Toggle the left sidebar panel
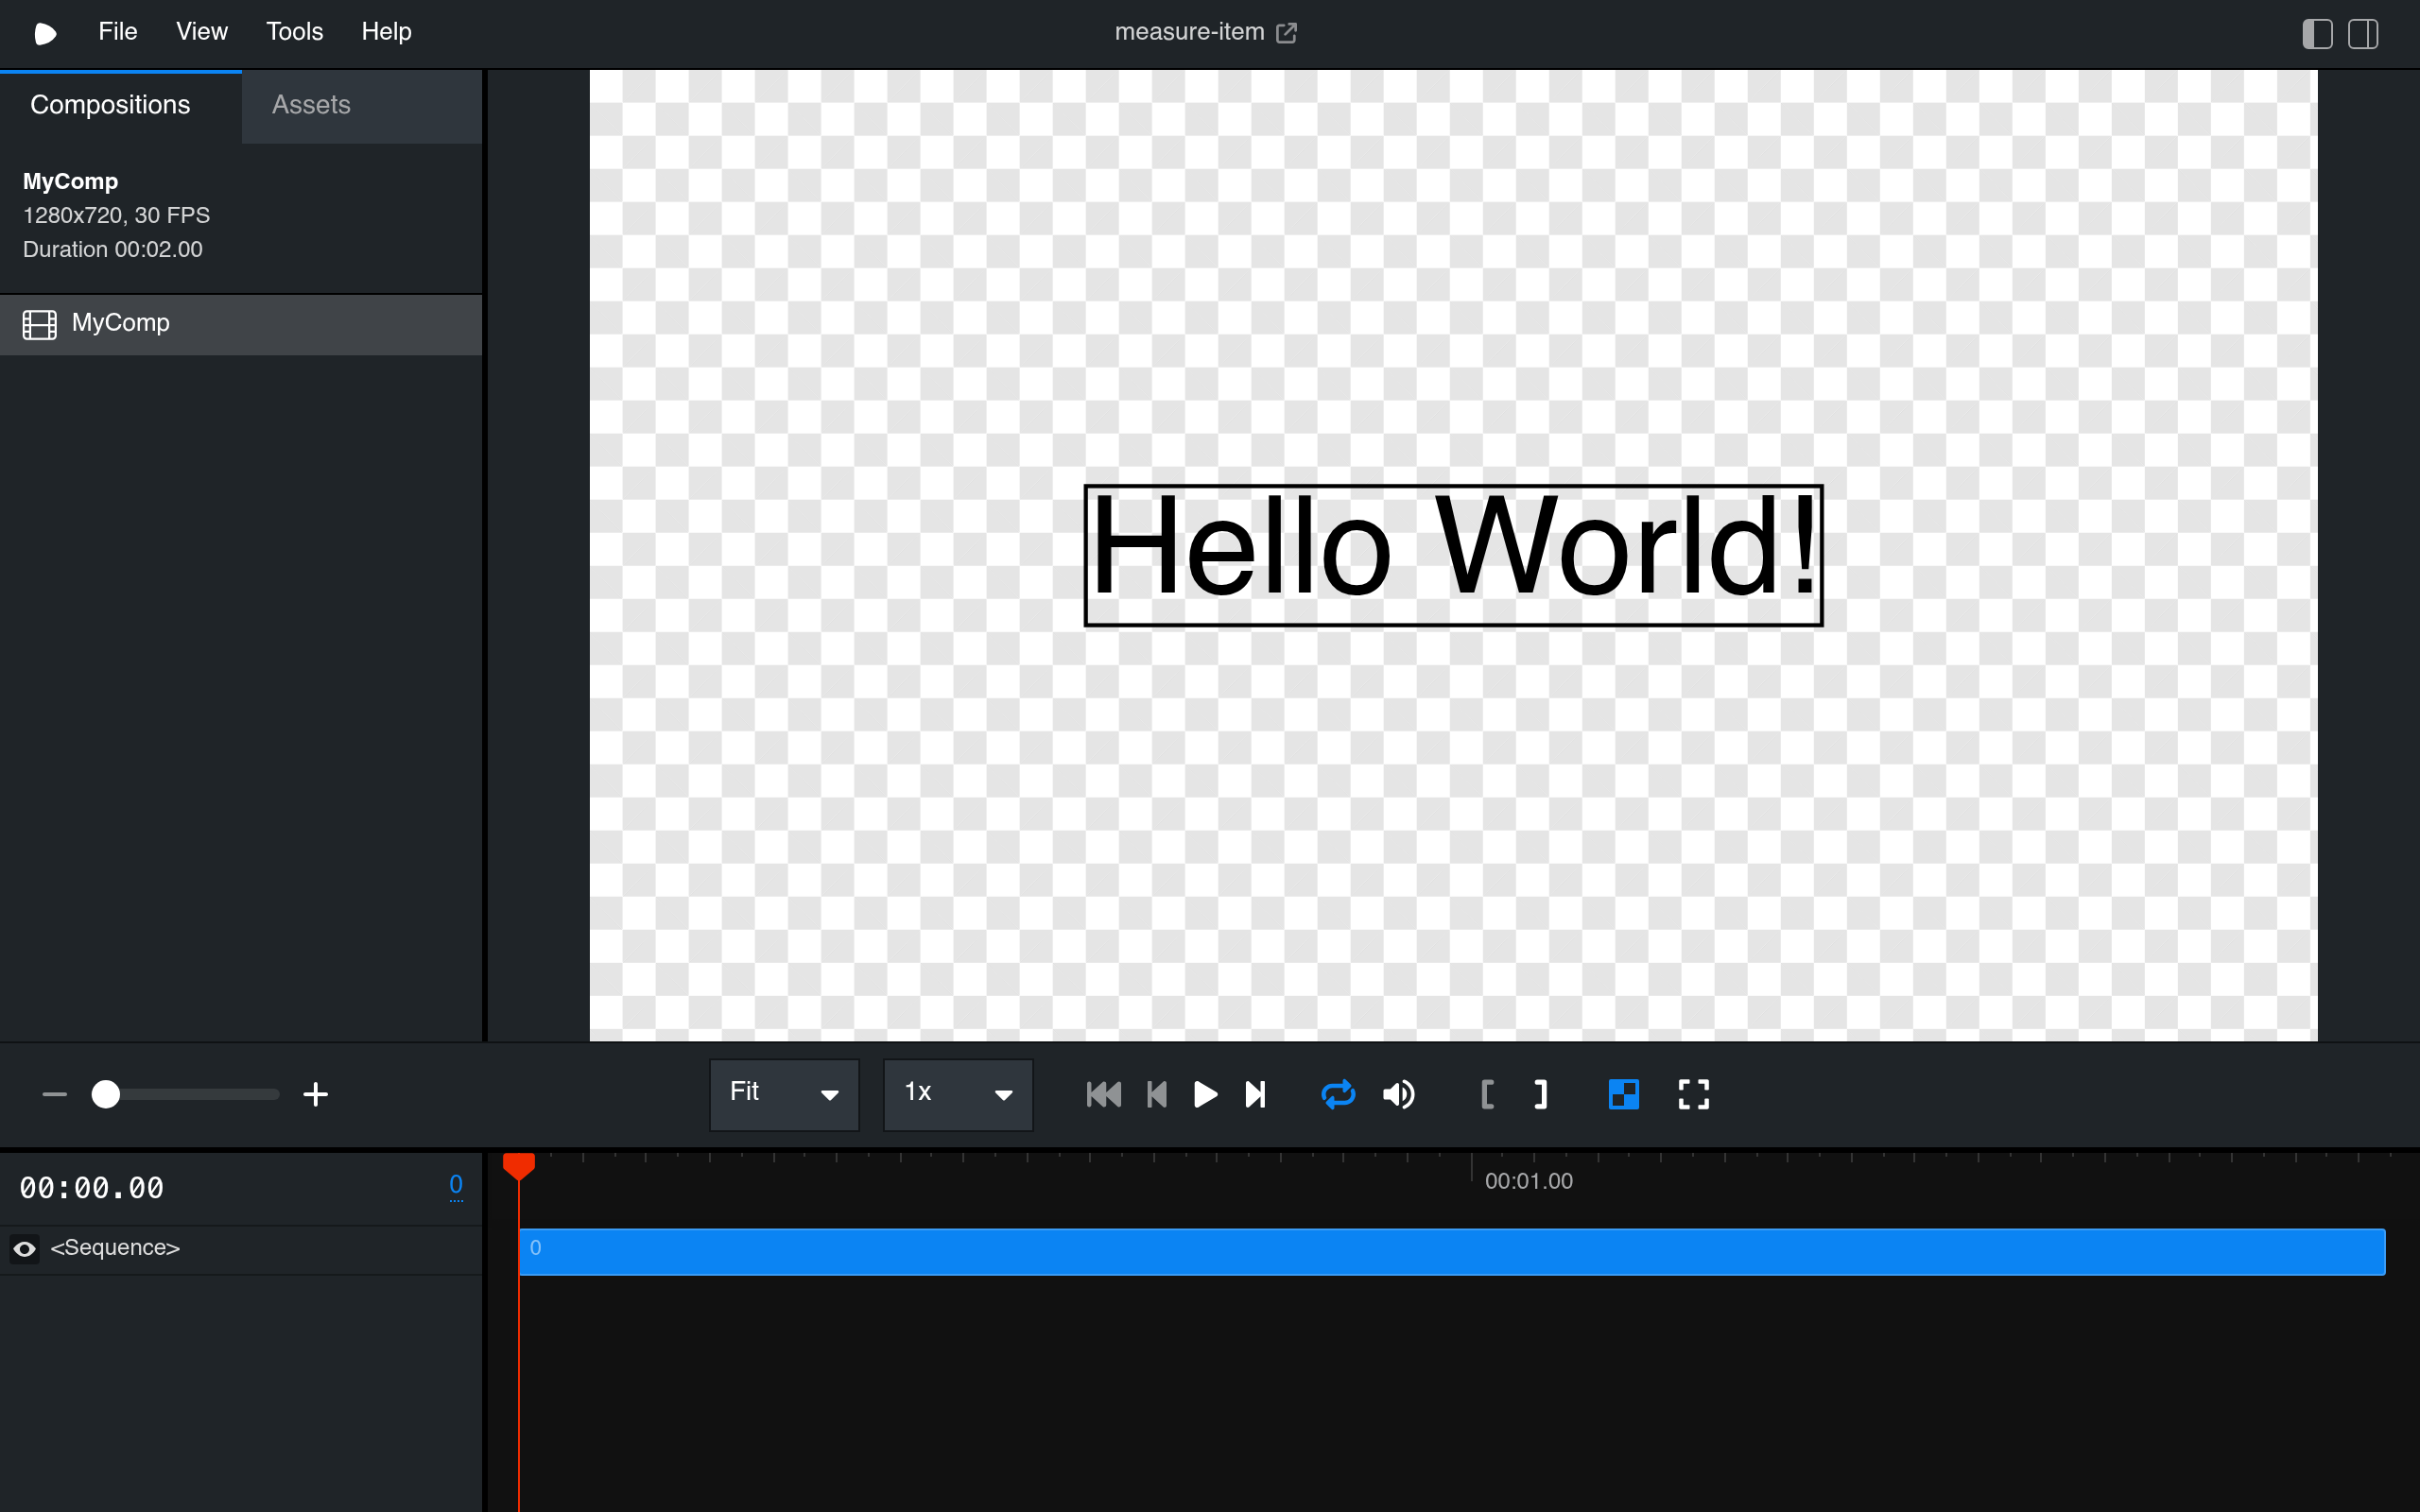Screen dimensions: 2420x1512 pyautogui.click(x=2317, y=33)
